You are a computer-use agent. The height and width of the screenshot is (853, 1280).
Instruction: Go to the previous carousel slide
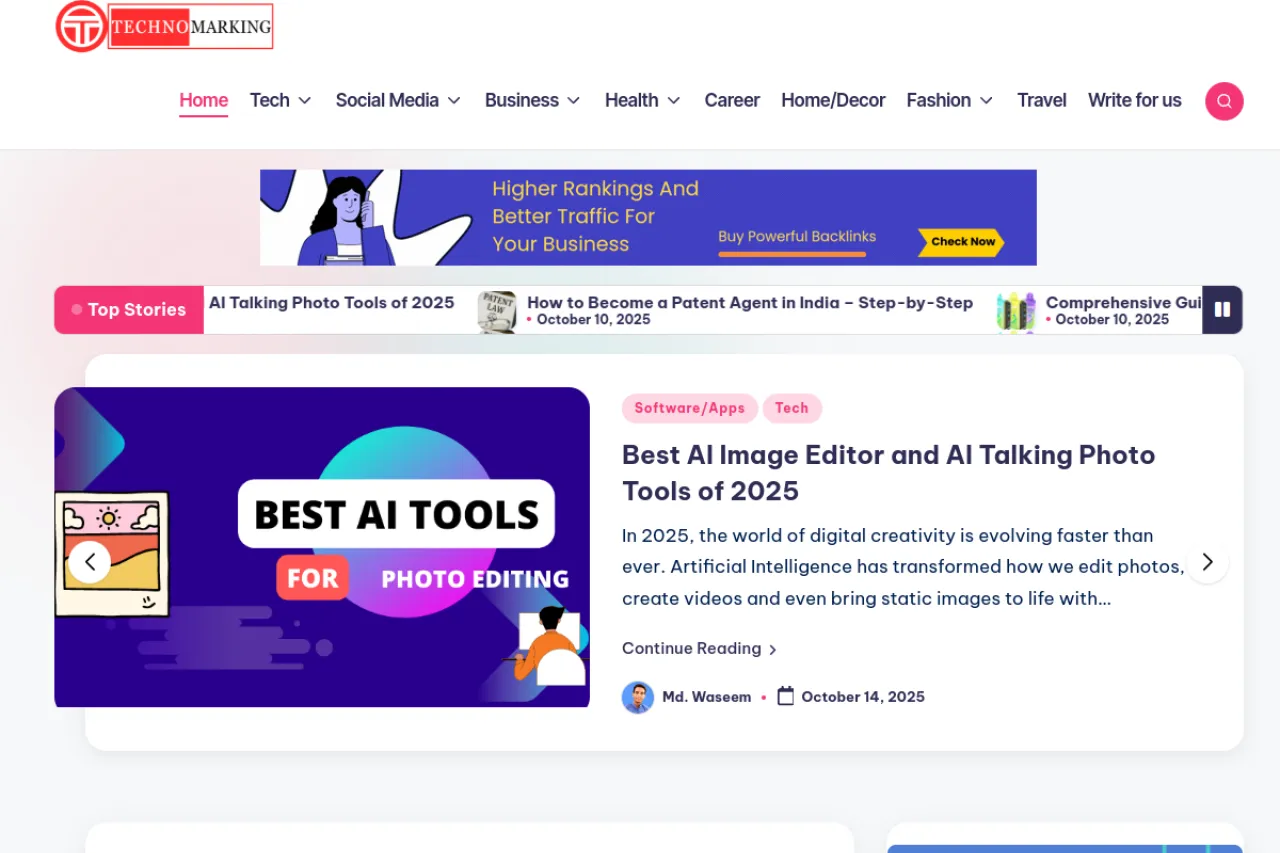(x=90, y=562)
